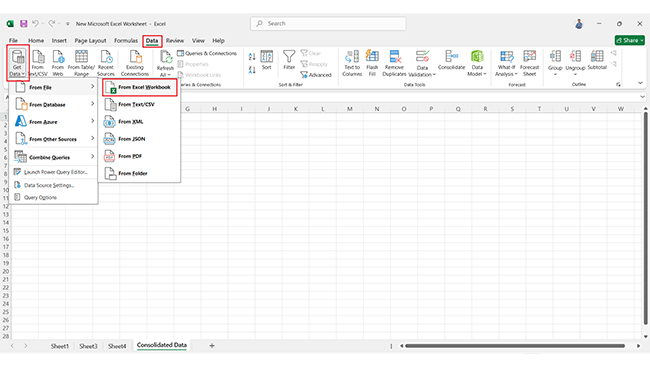Sort ascending A to Z
Screen dimensions: 650x367
[x=252, y=57]
